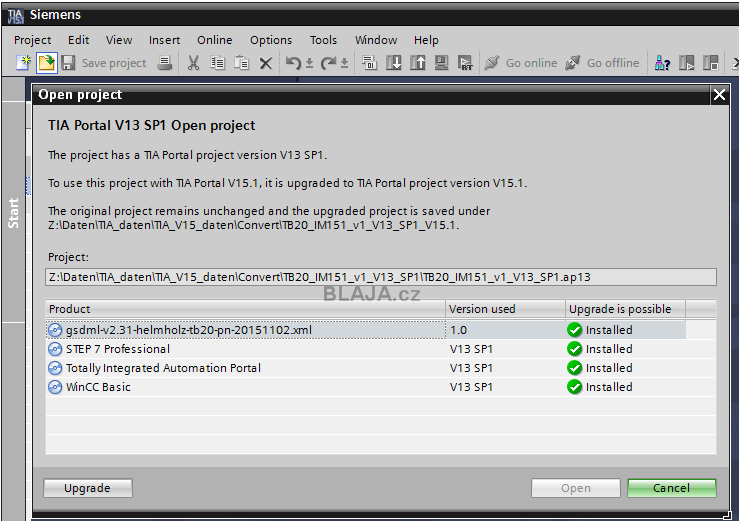
Task: Open the Edit menu
Action: [x=78, y=40]
